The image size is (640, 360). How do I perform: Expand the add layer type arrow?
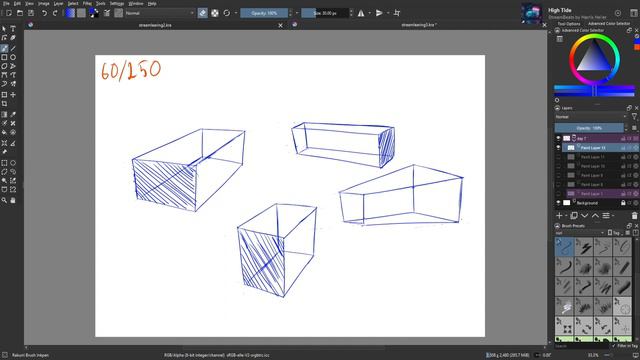pos(566,216)
